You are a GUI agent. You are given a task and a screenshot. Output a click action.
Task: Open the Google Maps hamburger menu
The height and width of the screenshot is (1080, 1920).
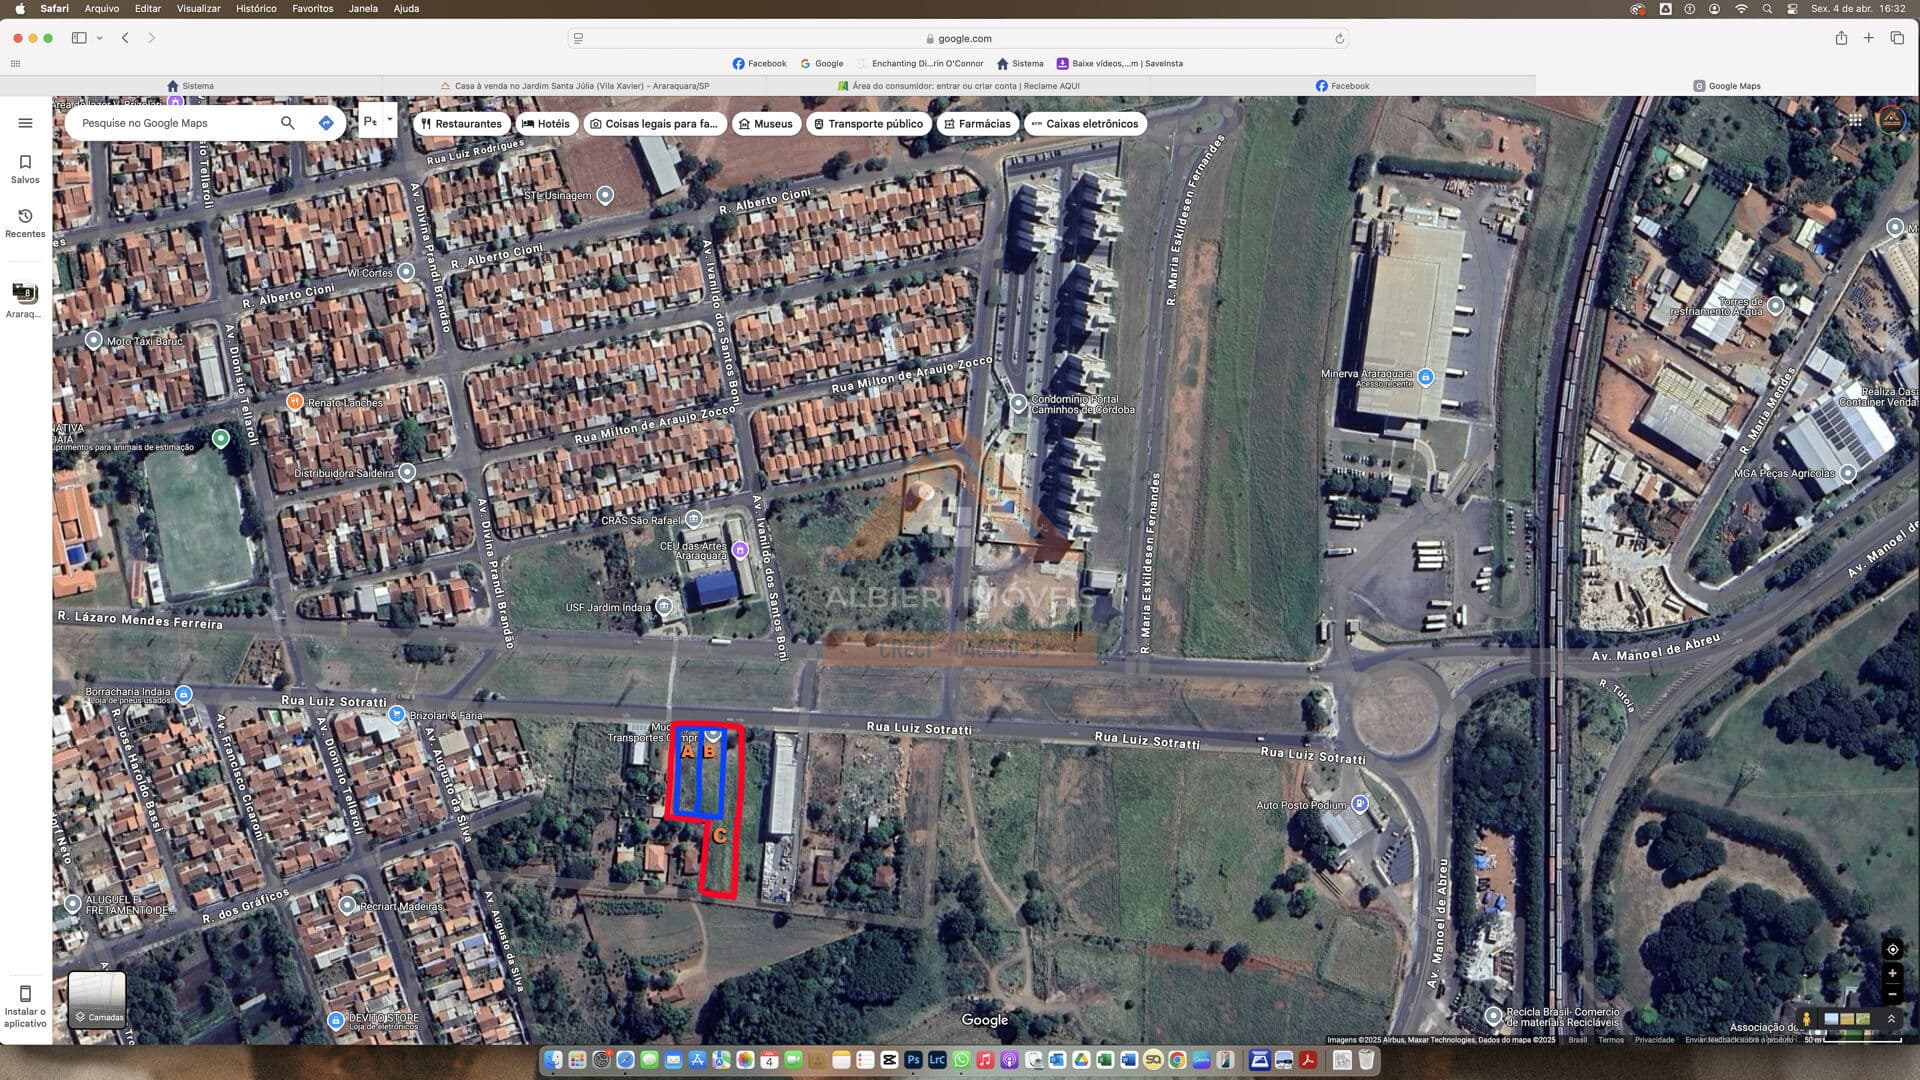point(25,123)
